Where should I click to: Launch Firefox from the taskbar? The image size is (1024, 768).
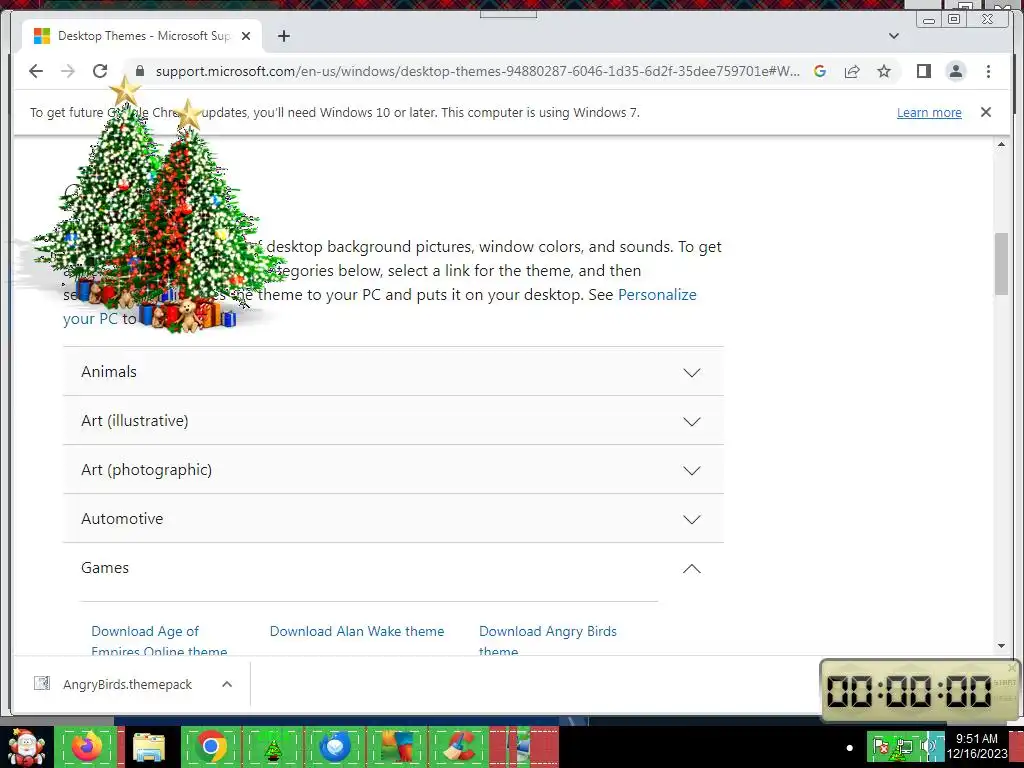click(87, 746)
